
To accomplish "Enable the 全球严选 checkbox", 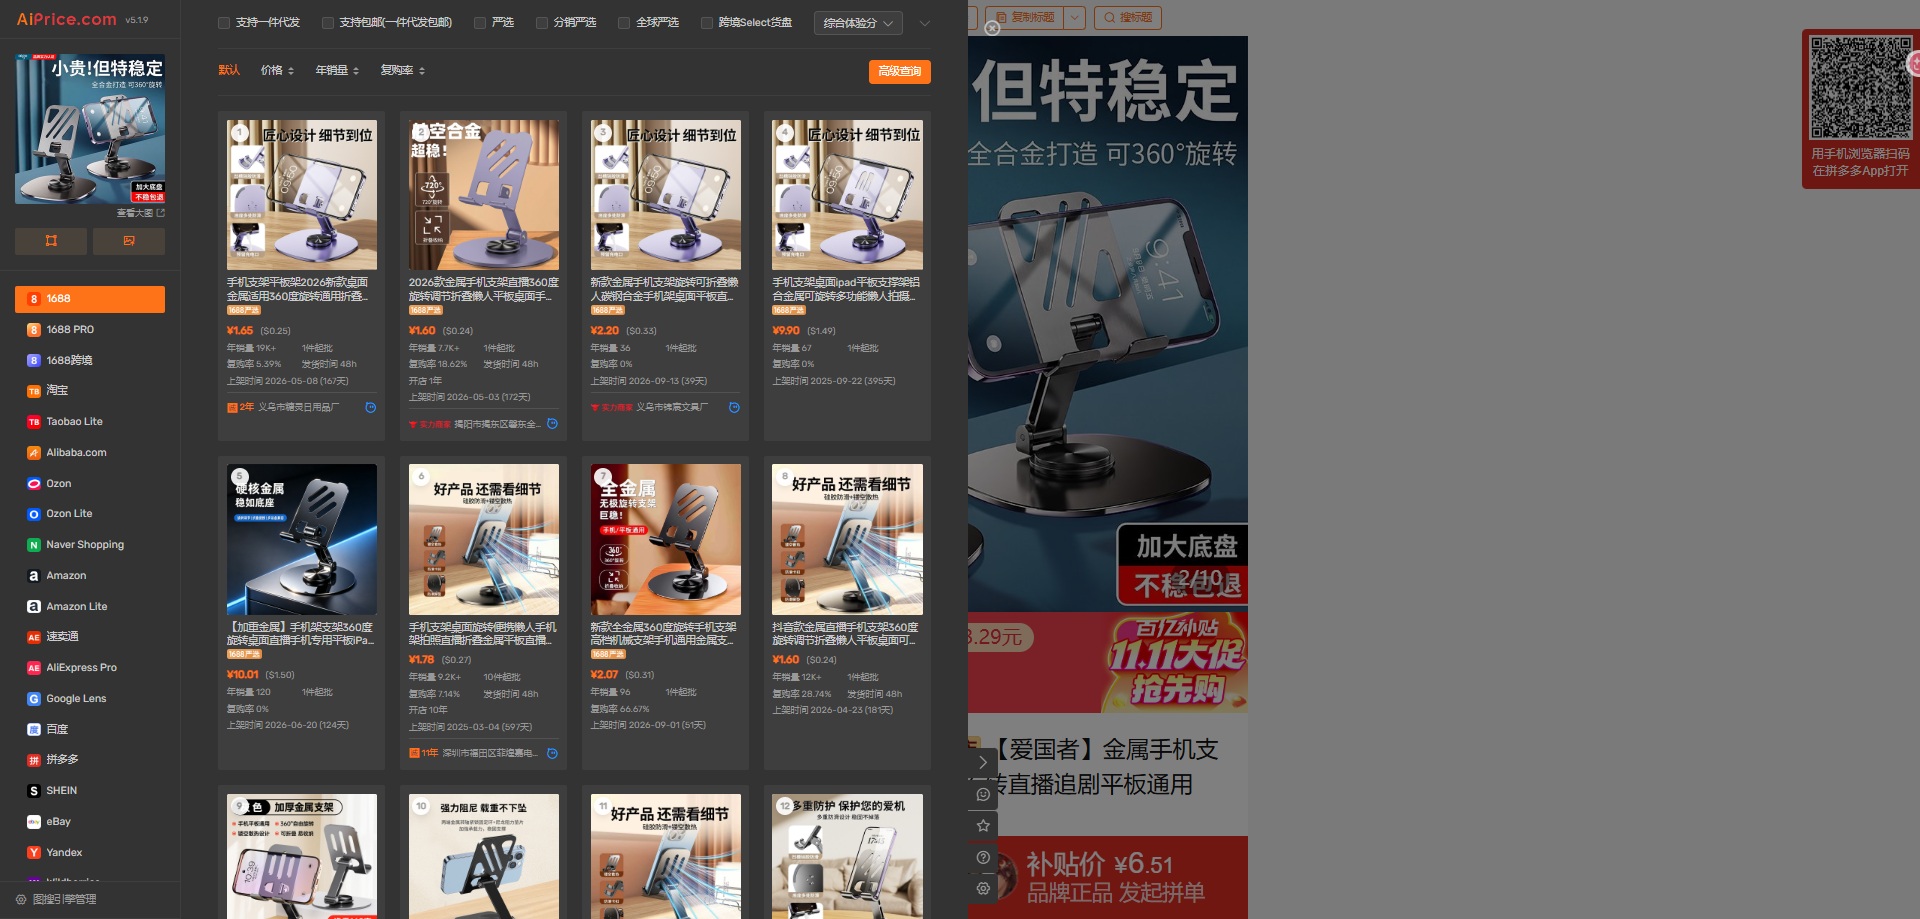I will click(x=624, y=23).
